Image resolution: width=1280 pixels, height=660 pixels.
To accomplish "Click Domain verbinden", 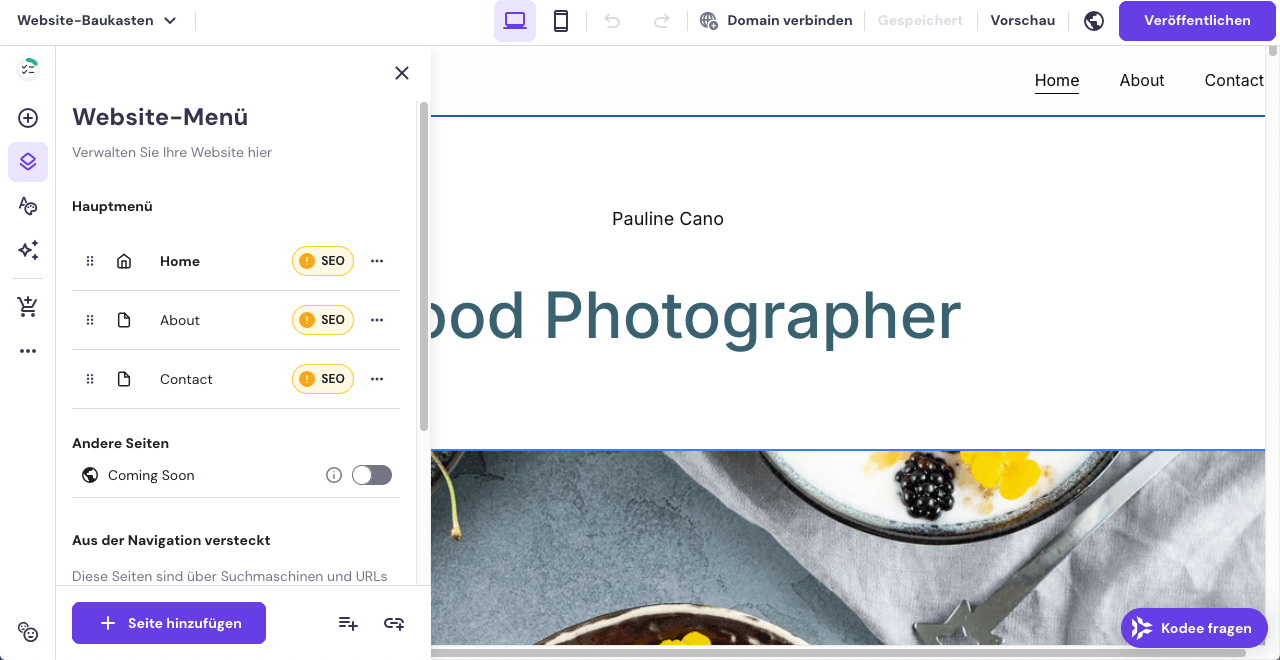I will pos(776,20).
